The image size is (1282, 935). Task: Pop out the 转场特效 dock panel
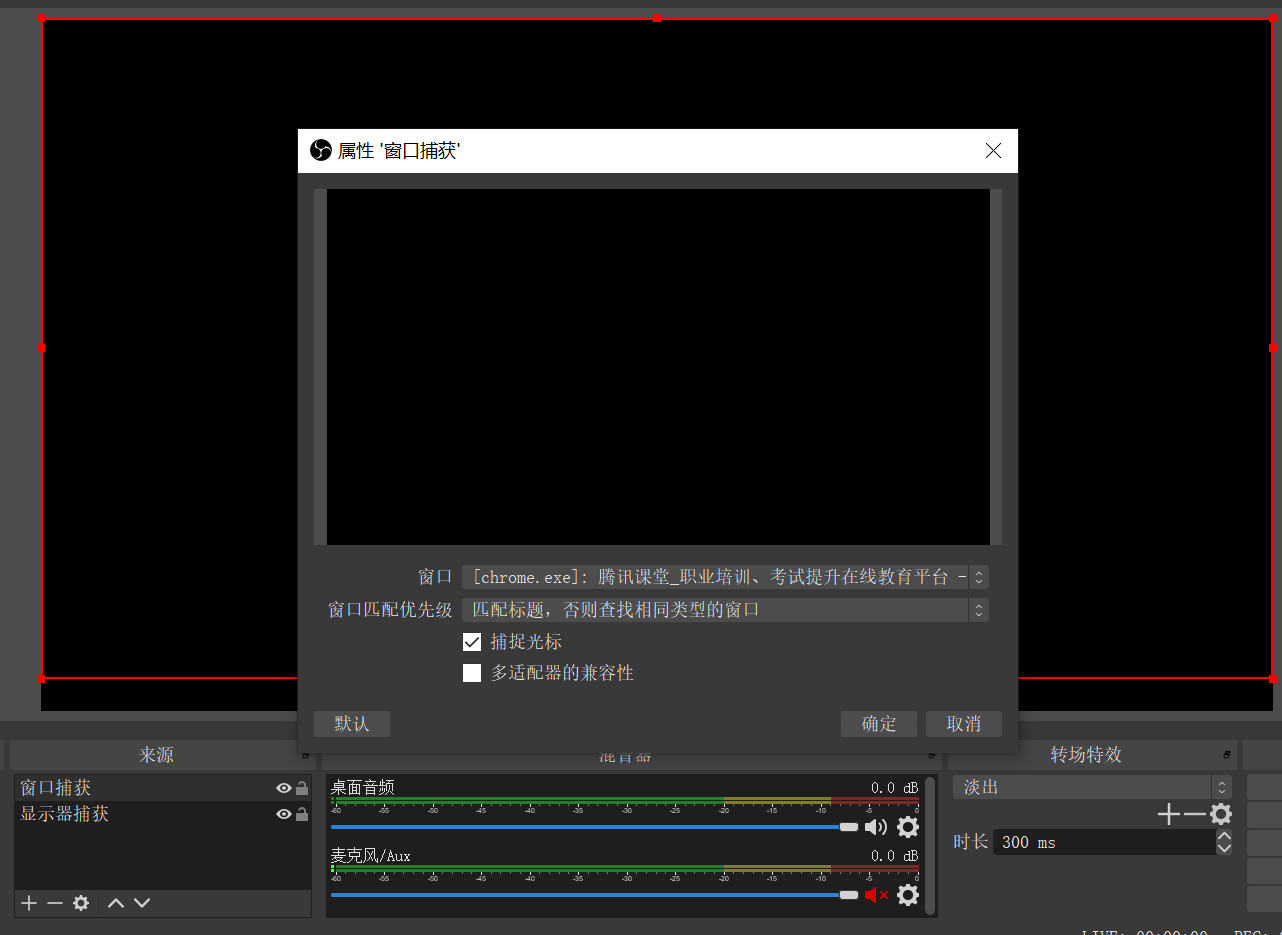coord(1226,755)
